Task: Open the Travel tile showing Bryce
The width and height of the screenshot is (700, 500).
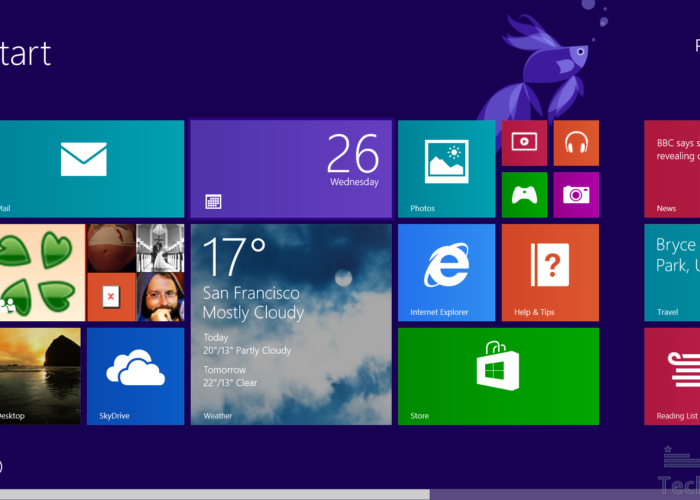Action: click(672, 272)
